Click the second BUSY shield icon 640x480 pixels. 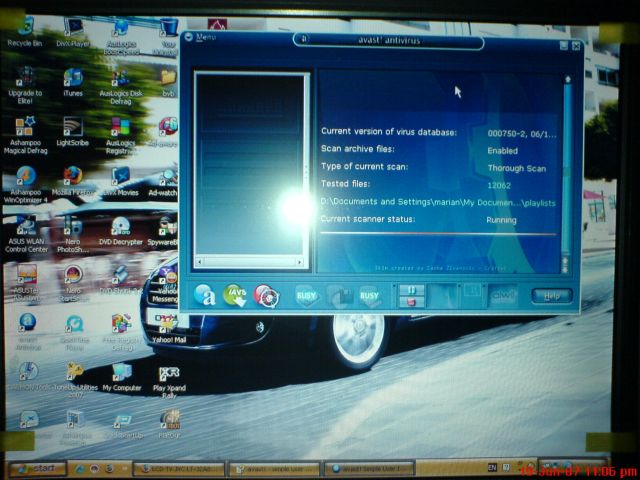[369, 296]
